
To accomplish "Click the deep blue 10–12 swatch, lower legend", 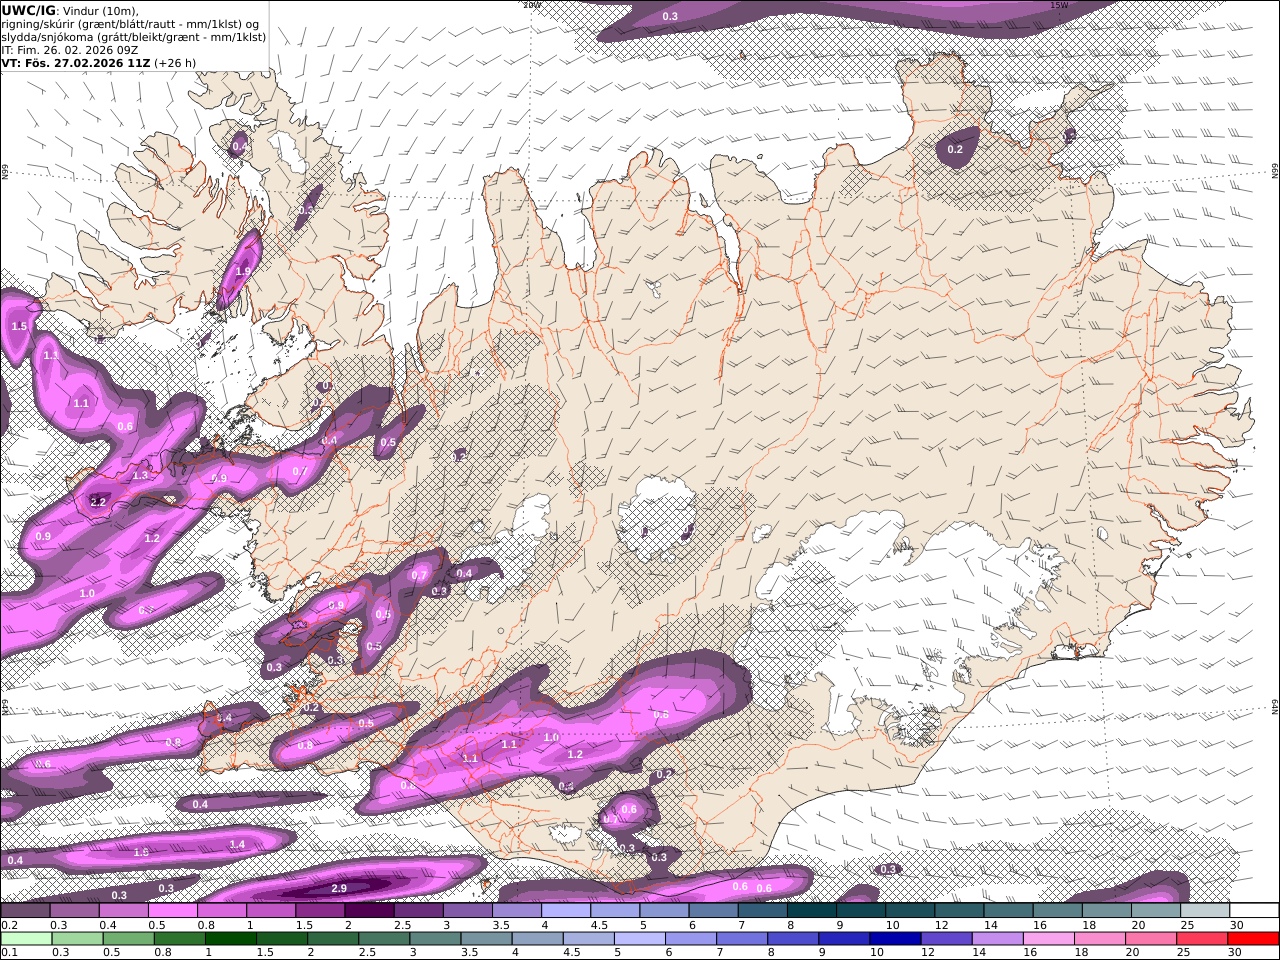I will (x=895, y=939).
